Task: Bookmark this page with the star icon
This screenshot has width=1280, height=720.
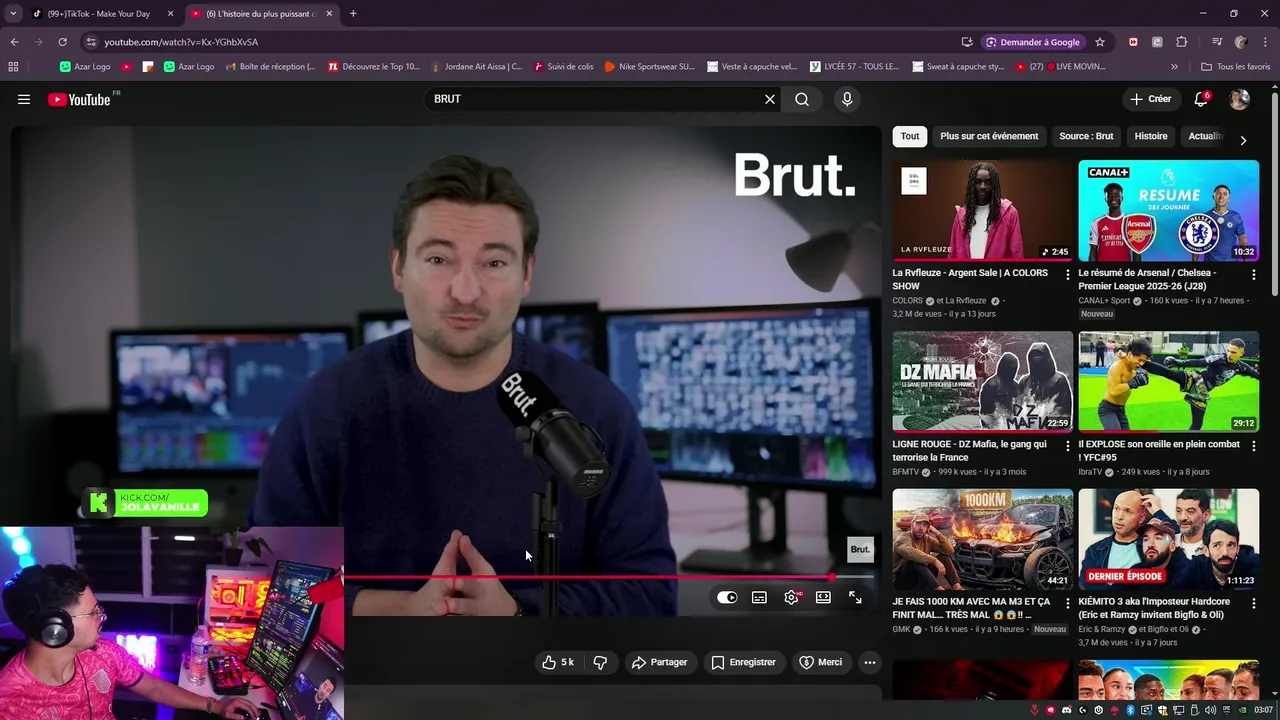Action: pyautogui.click(x=1100, y=42)
